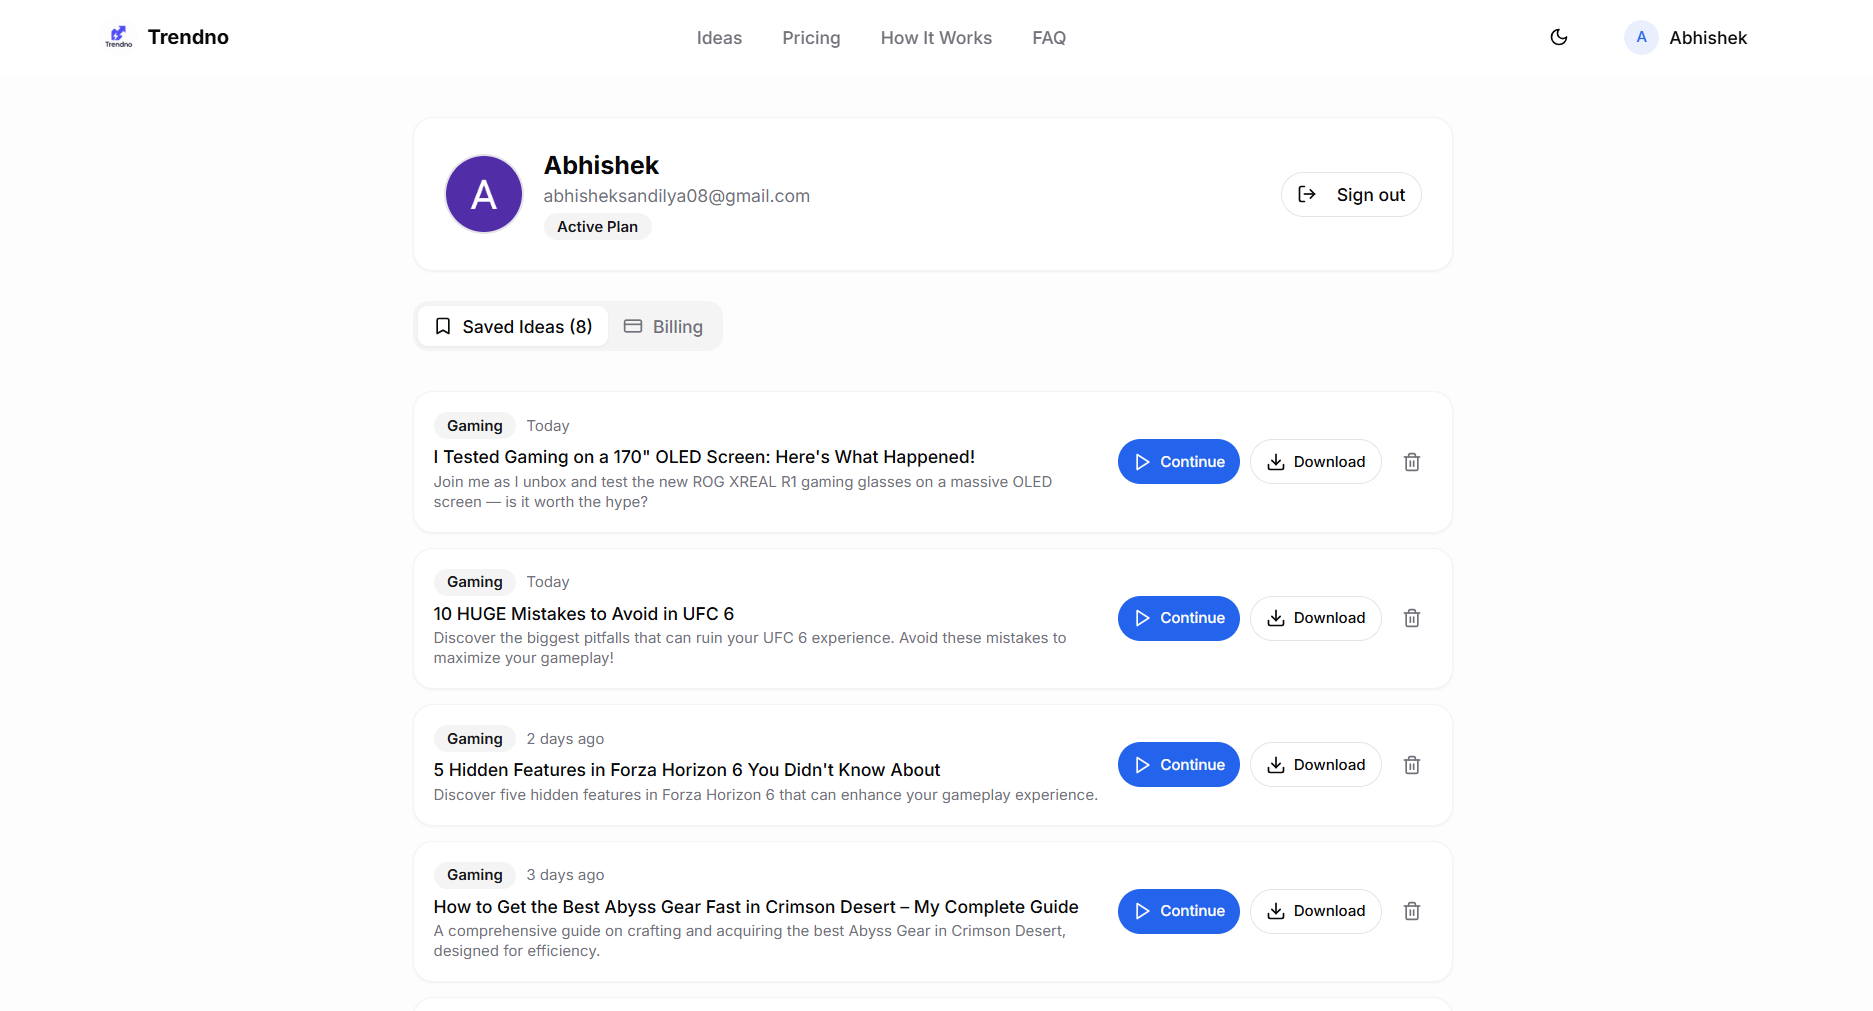Screen dimensions: 1873x1011
Task: Open title '10 HUGE Mistakes to Avoid in UFC 6'
Action: pos(584,614)
